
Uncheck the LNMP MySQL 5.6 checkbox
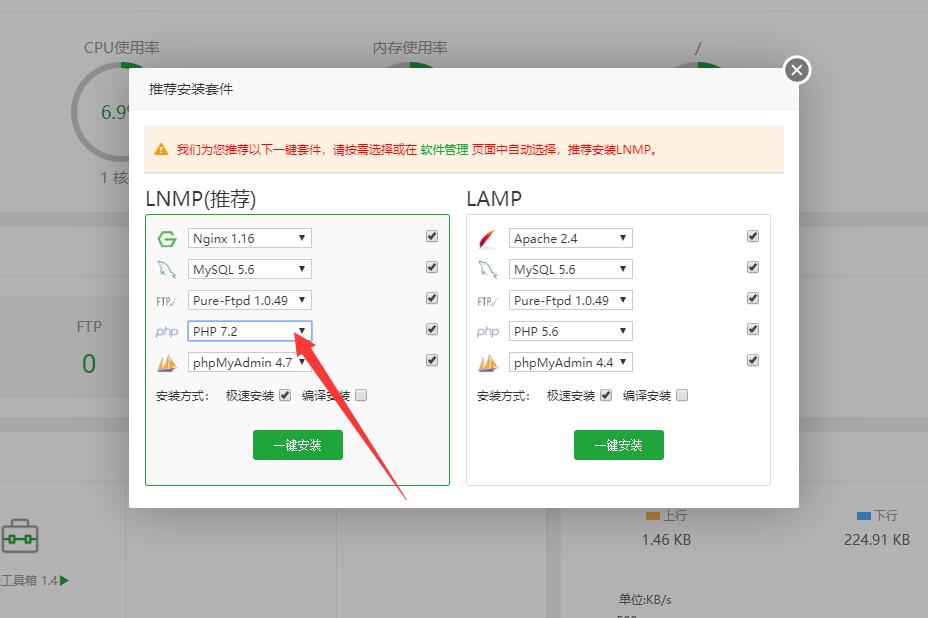(432, 267)
